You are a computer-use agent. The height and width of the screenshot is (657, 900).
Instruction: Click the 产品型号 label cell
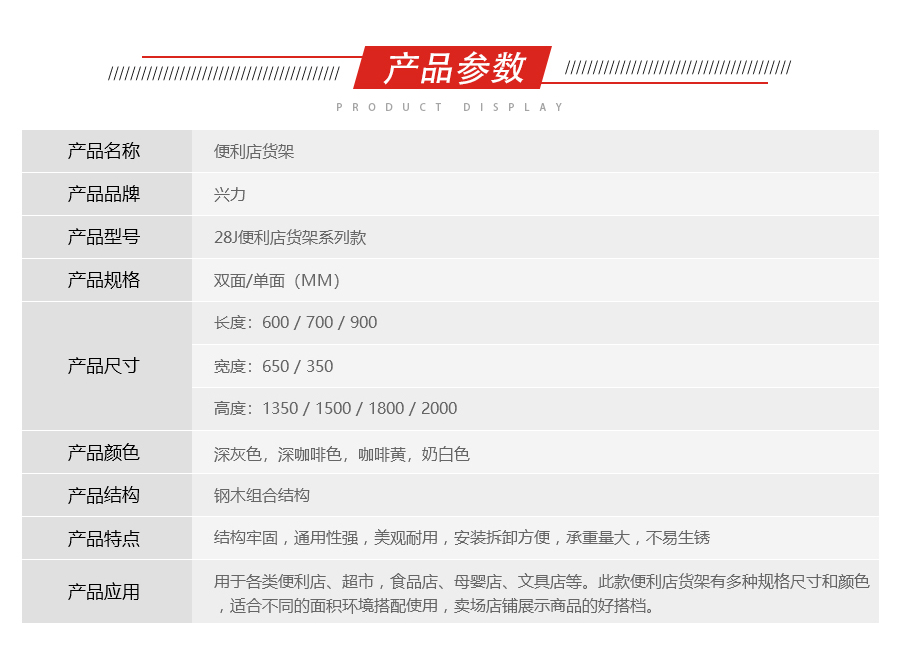tap(107, 237)
